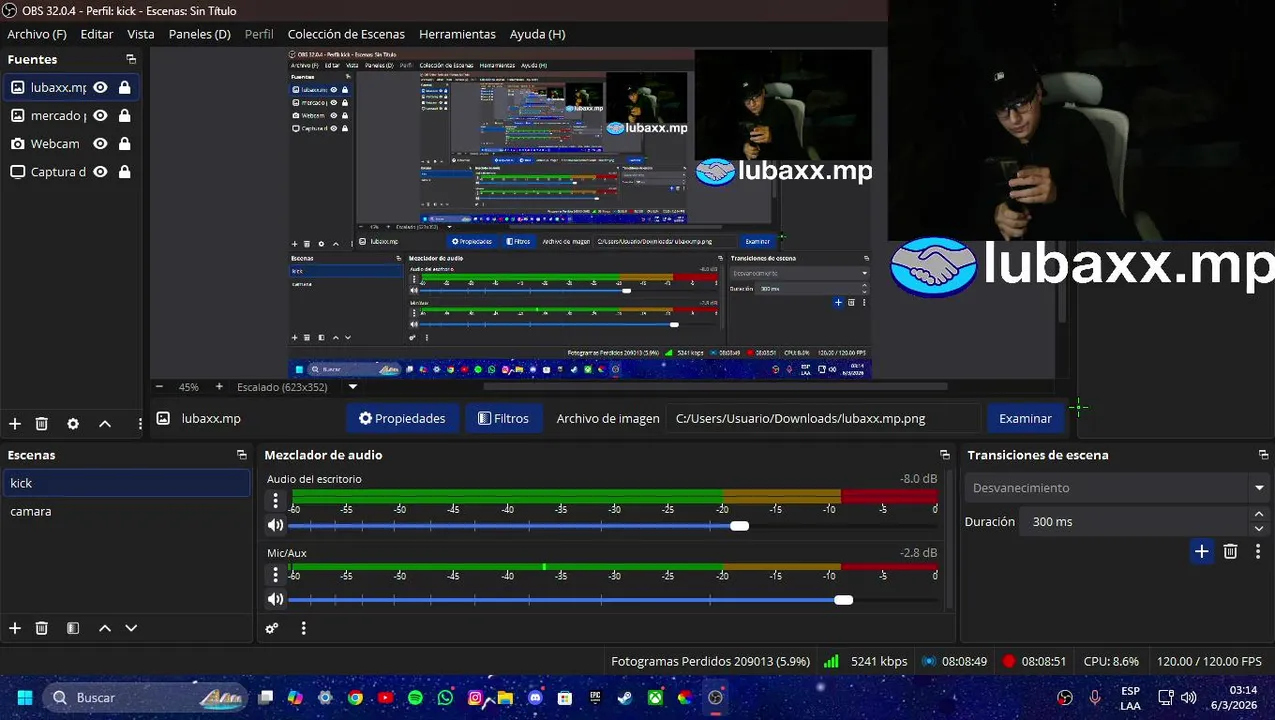The height and width of the screenshot is (720, 1275).
Task: Increase the transition Duración by one step
Action: (x=1259, y=514)
